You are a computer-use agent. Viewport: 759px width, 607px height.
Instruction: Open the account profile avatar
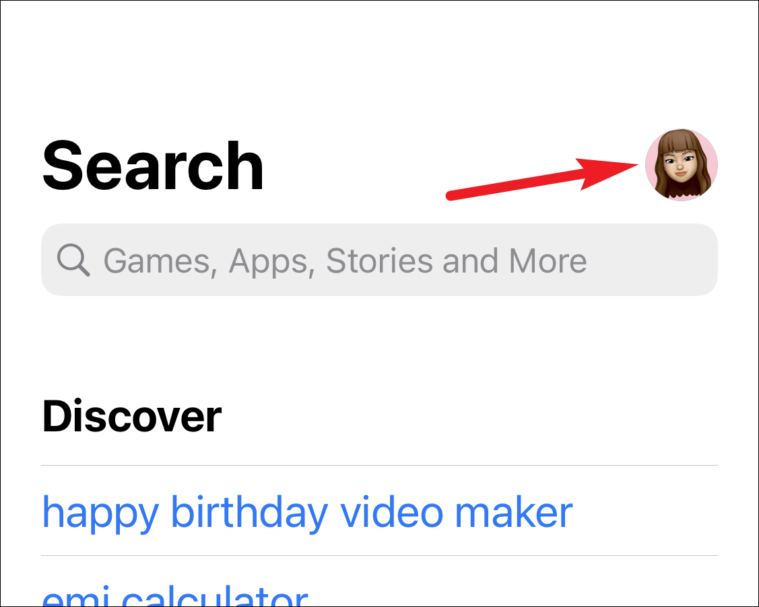pyautogui.click(x=681, y=165)
